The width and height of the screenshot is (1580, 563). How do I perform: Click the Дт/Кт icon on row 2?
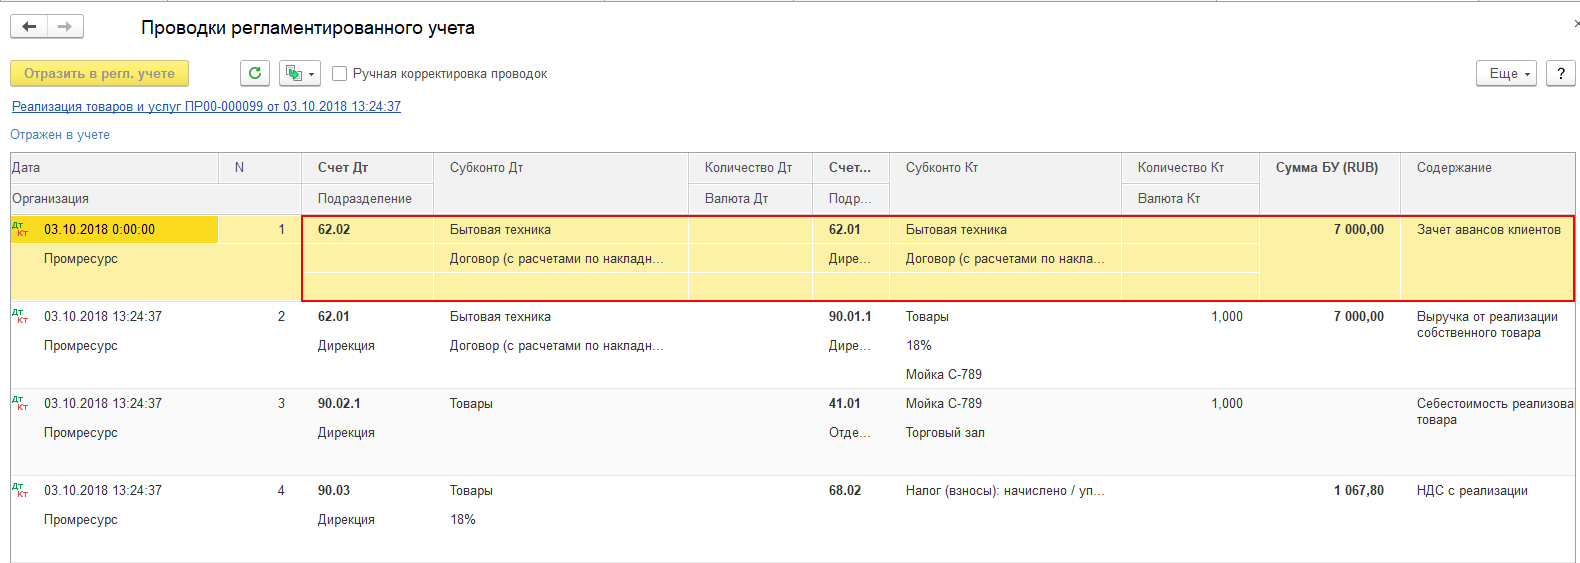[x=20, y=316]
